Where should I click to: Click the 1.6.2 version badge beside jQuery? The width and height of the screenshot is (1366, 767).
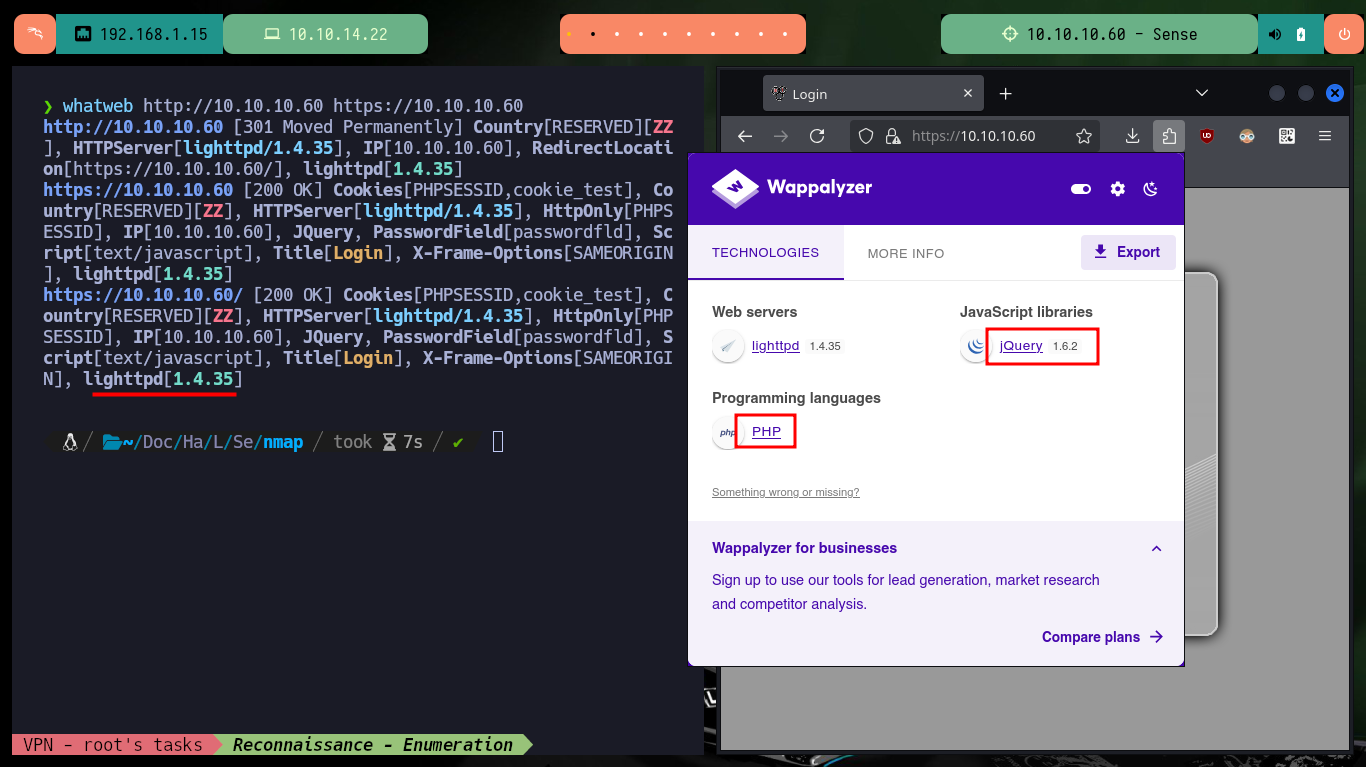(1065, 346)
